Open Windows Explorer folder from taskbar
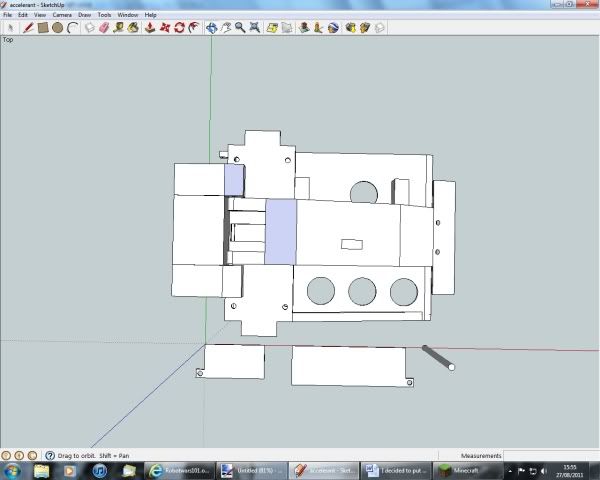Screen dimensions: 600x480 (x=41, y=471)
